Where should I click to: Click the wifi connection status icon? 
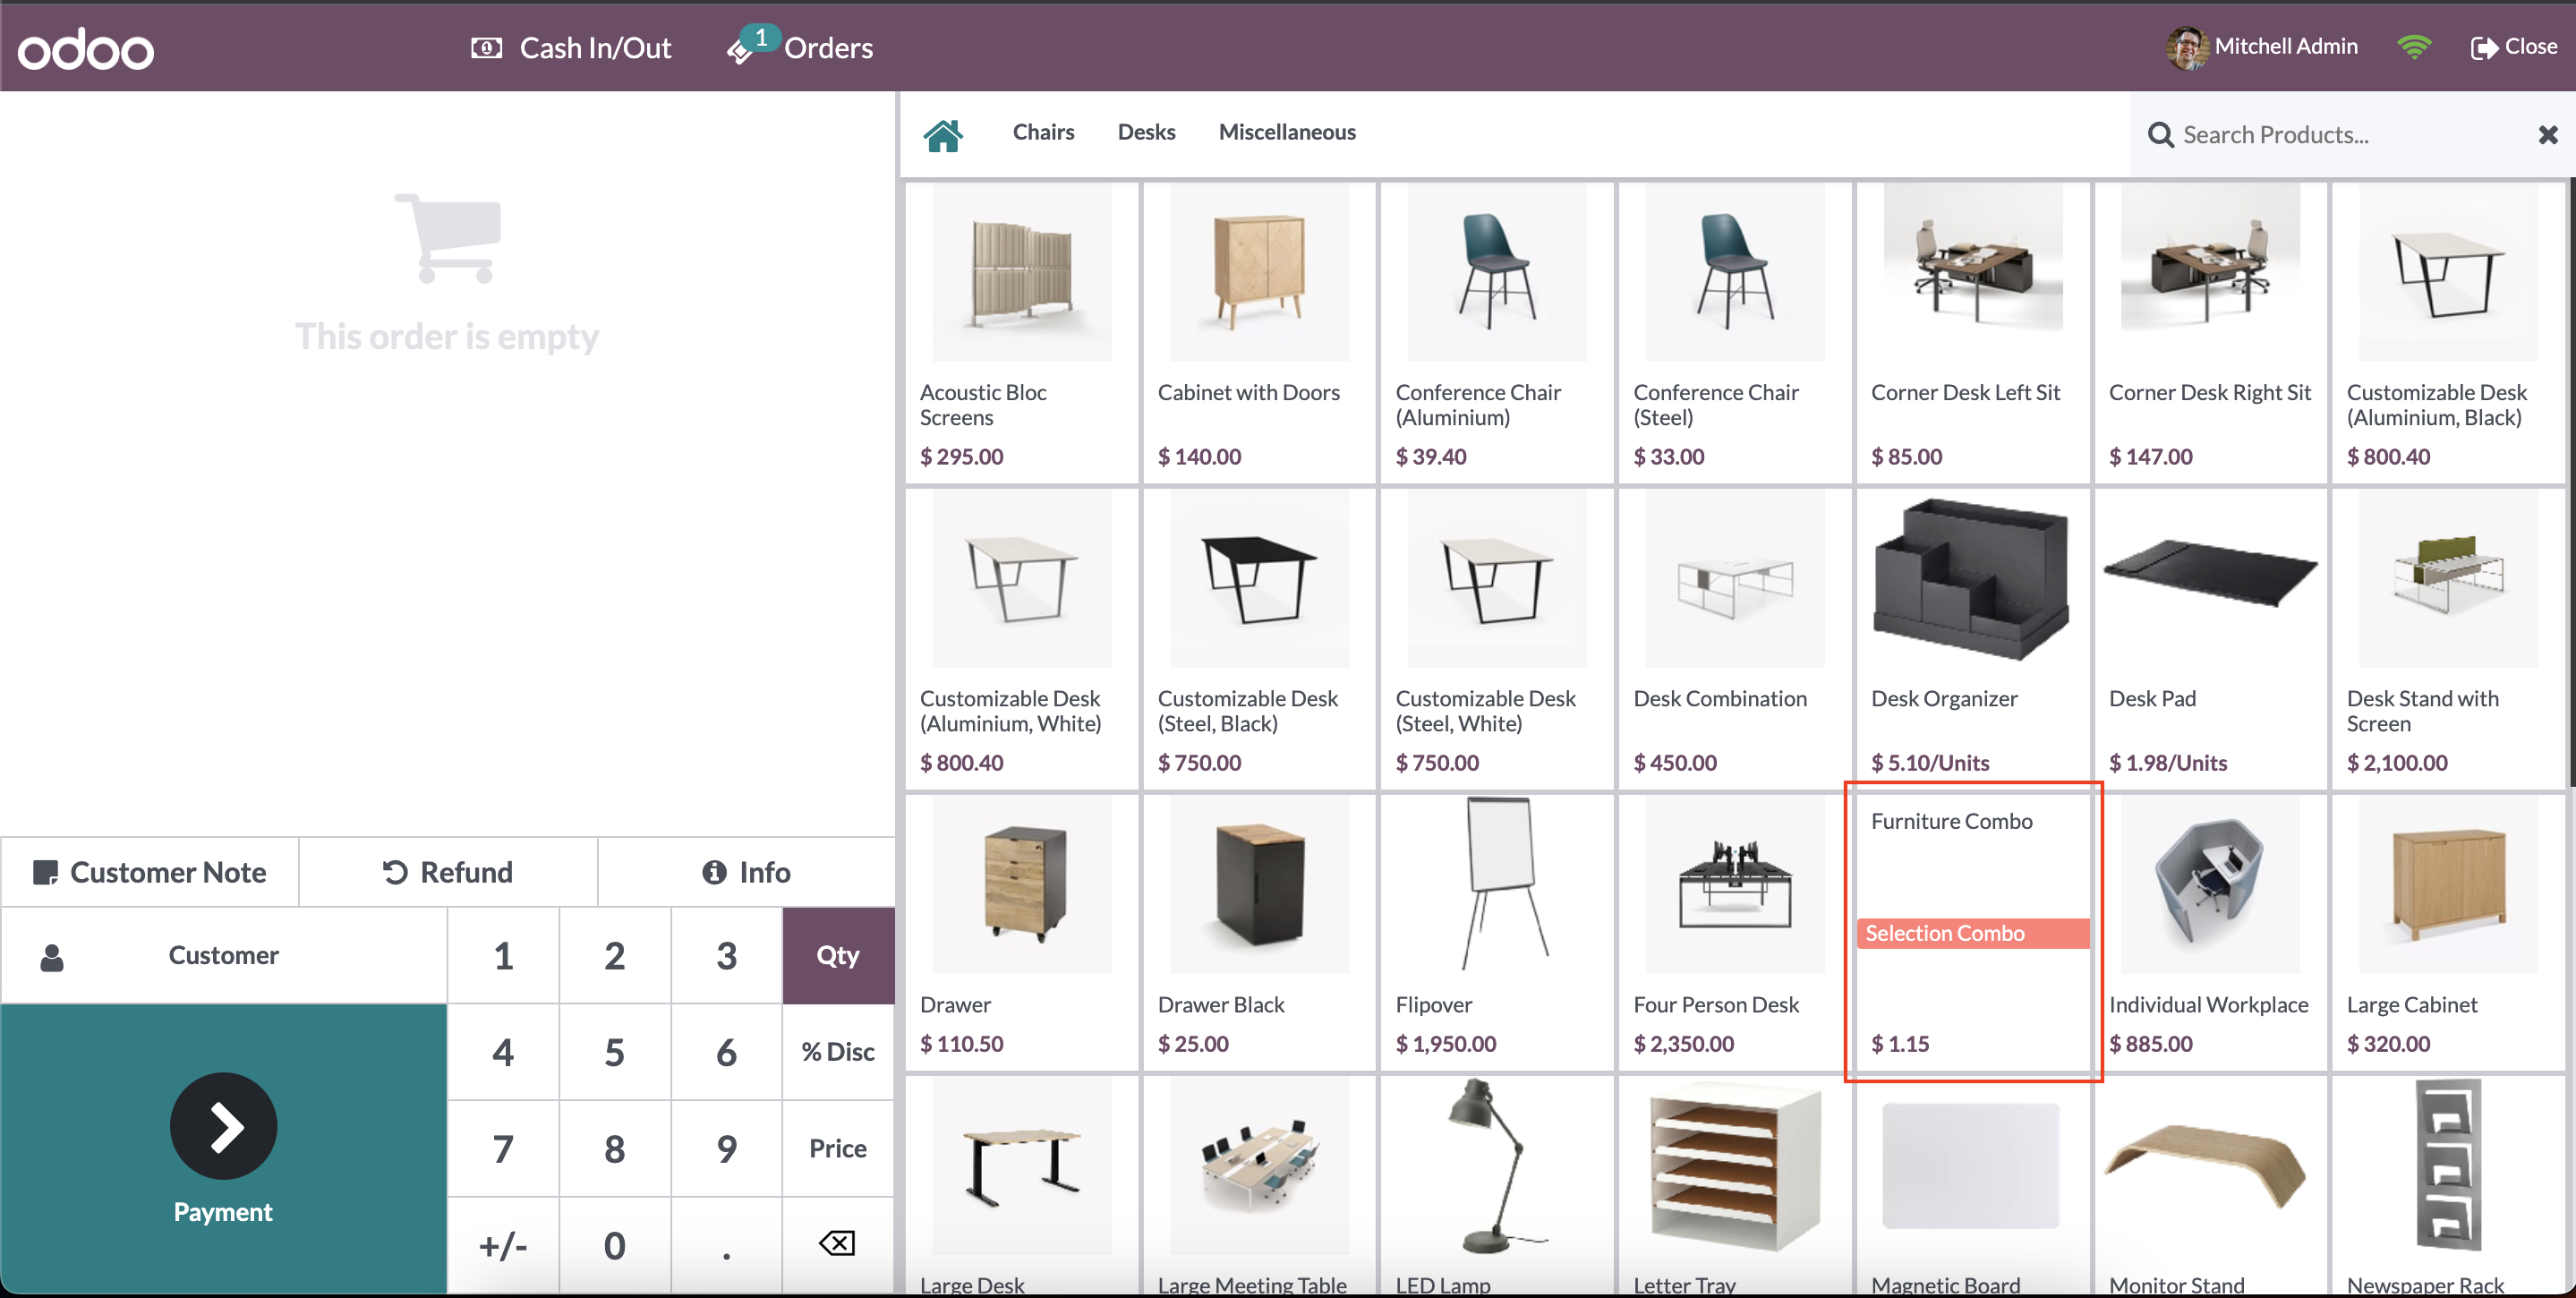point(2413,47)
